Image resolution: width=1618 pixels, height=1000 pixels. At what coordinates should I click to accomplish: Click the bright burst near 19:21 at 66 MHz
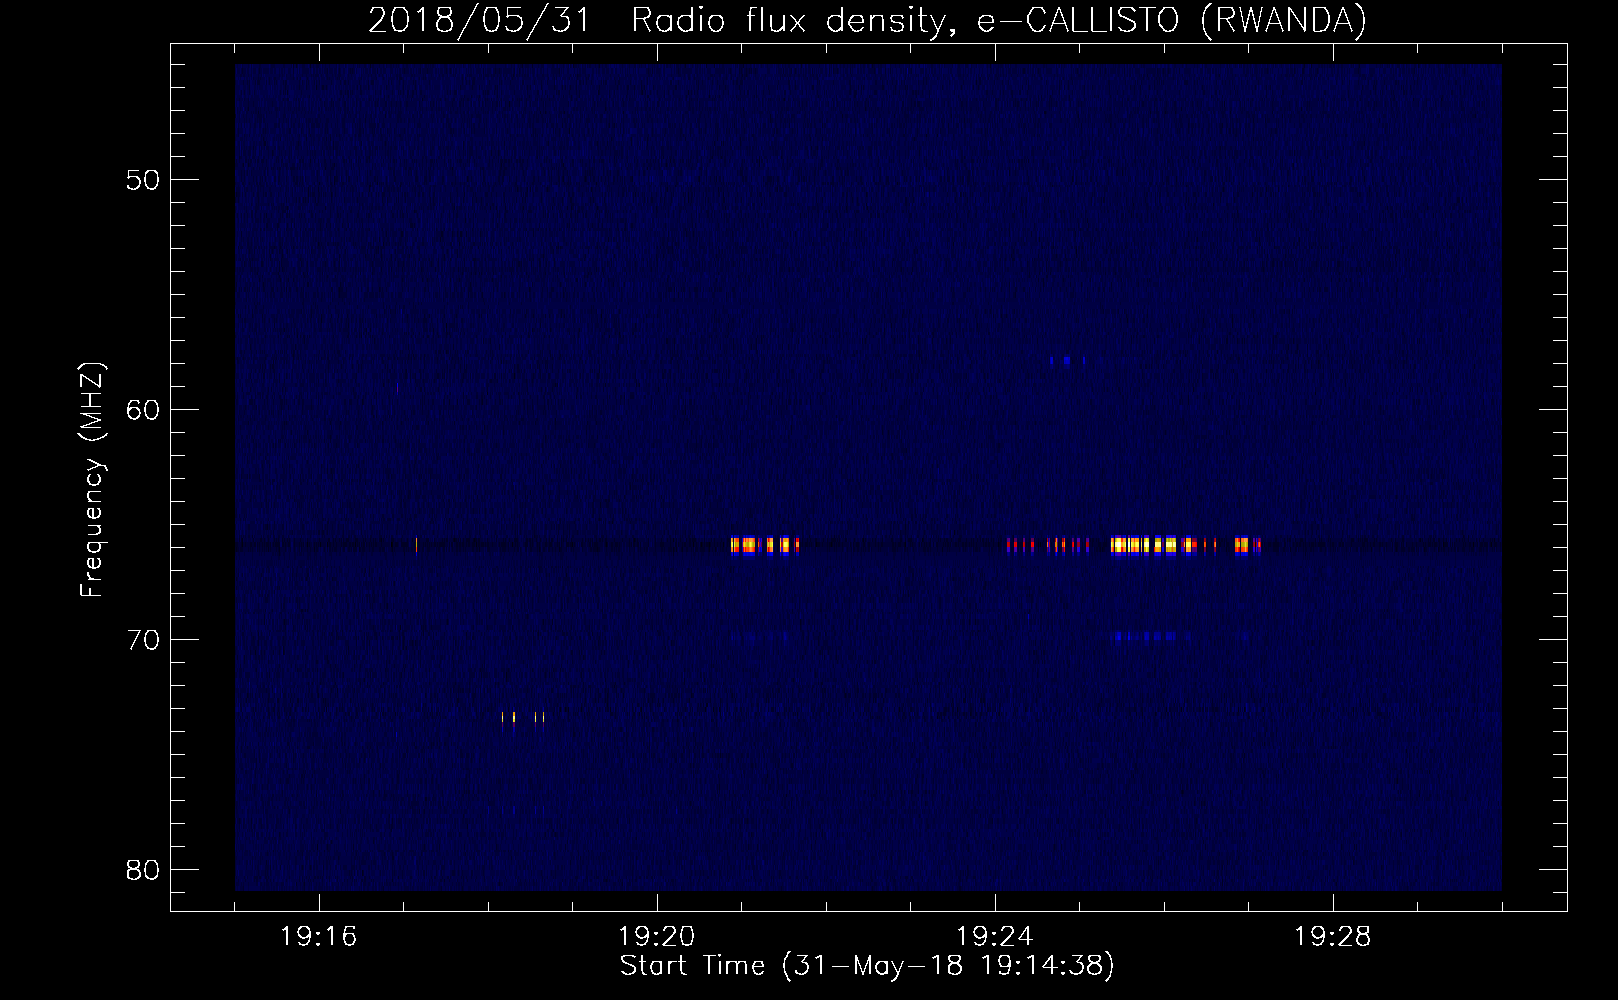pos(765,545)
